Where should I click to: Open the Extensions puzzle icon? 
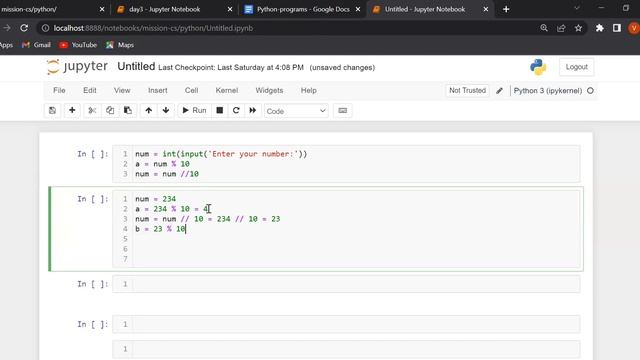pos(599,28)
